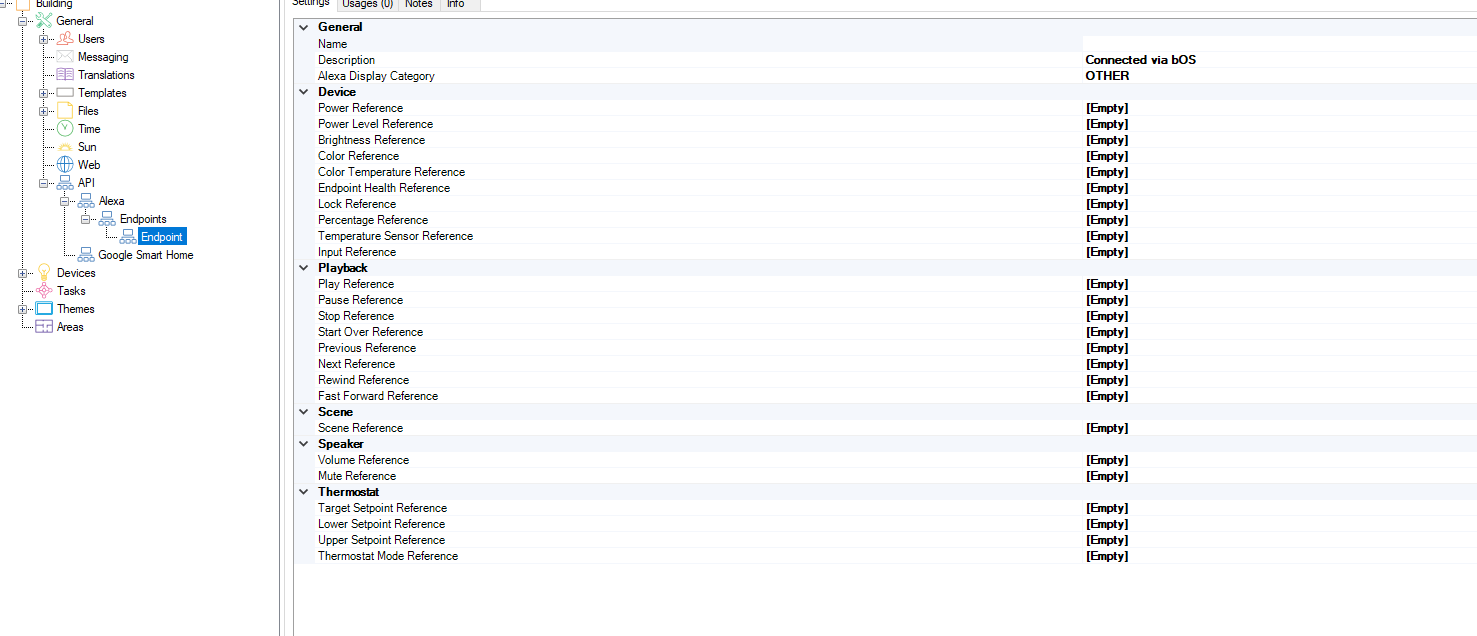Open the Usages (0) tab
Image resolution: width=1477 pixels, height=636 pixels.
[367, 4]
